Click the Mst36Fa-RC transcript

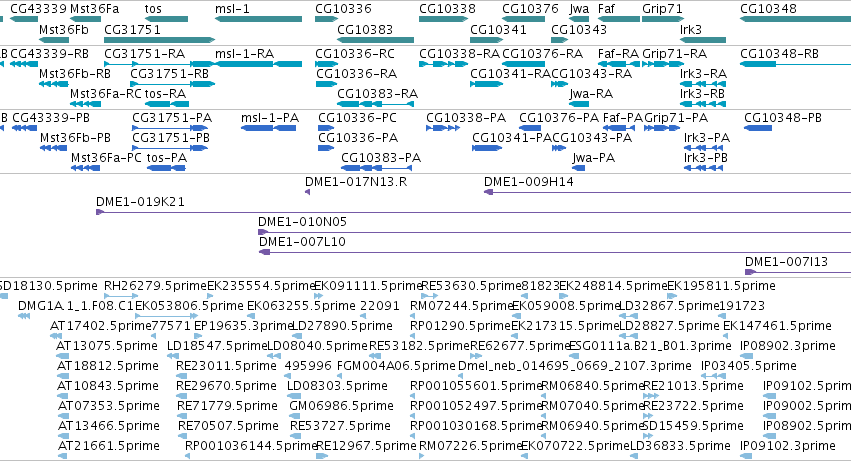(86, 104)
